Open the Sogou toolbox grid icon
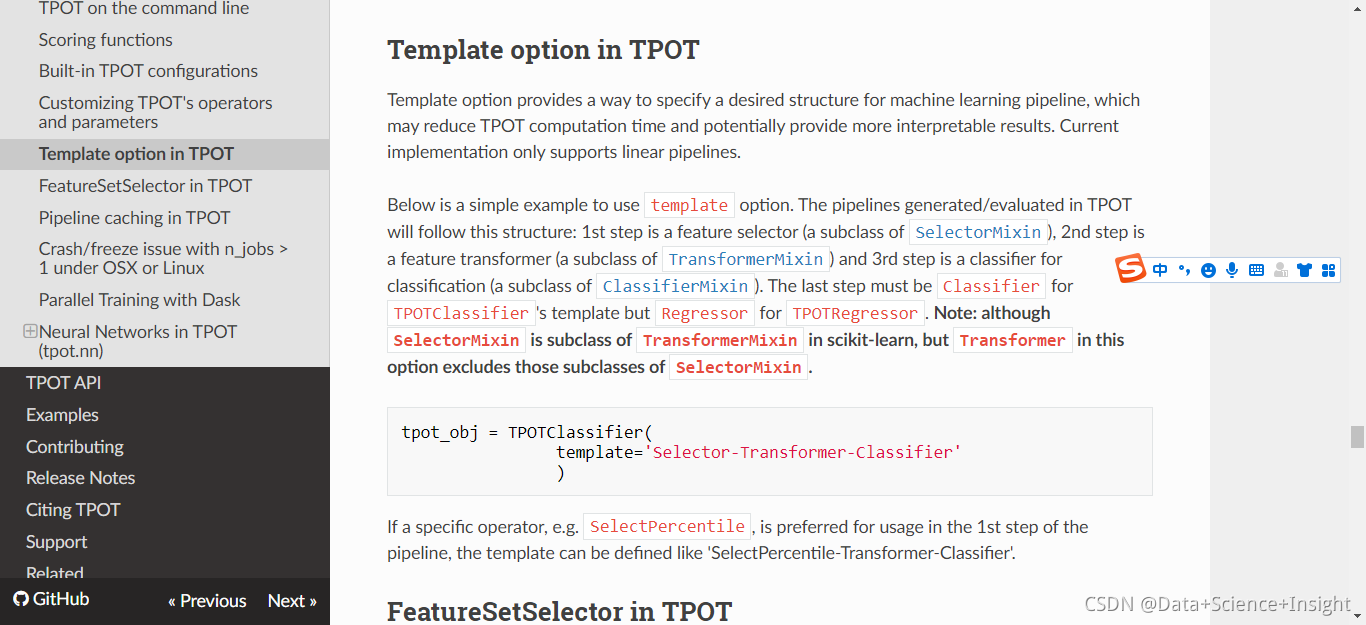The width and height of the screenshot is (1366, 625). click(x=1328, y=269)
